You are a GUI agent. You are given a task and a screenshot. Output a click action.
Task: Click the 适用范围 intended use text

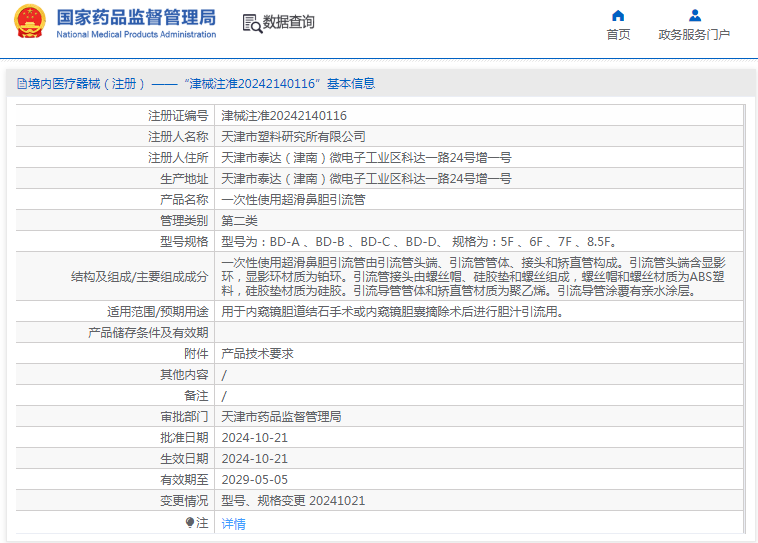(393, 312)
